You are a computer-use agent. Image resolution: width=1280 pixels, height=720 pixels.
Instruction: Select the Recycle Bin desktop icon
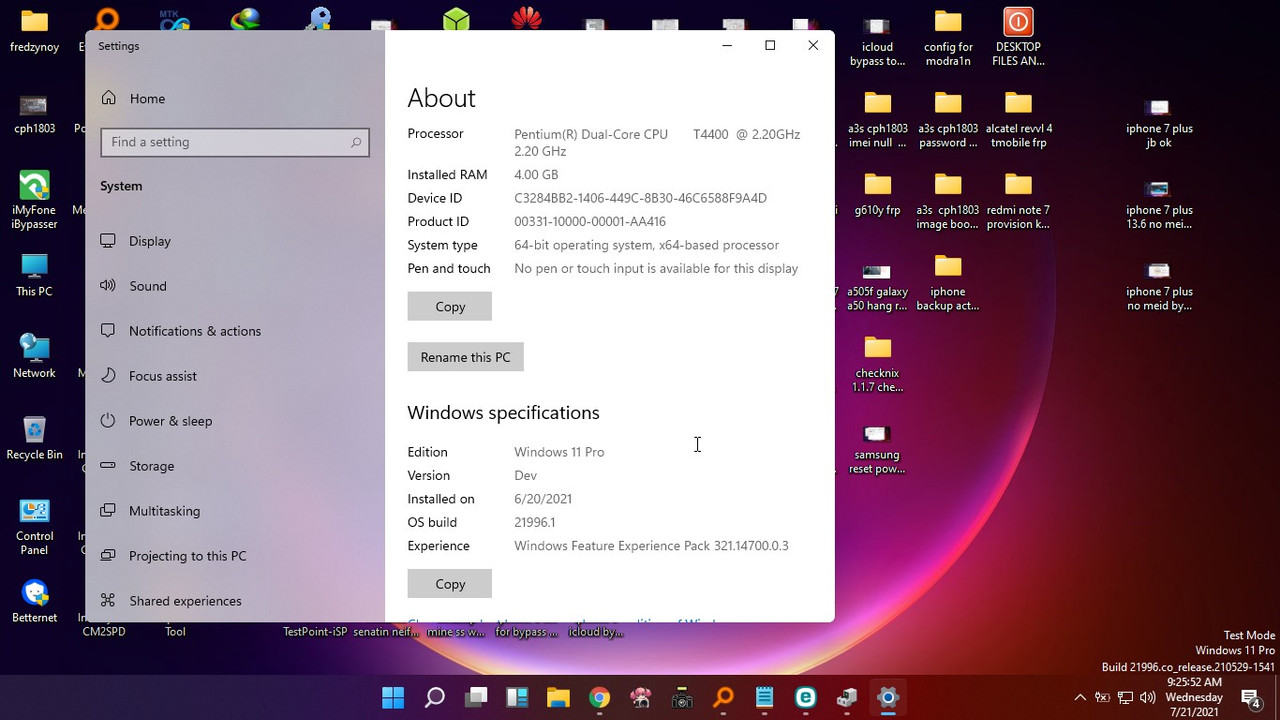pos(34,438)
